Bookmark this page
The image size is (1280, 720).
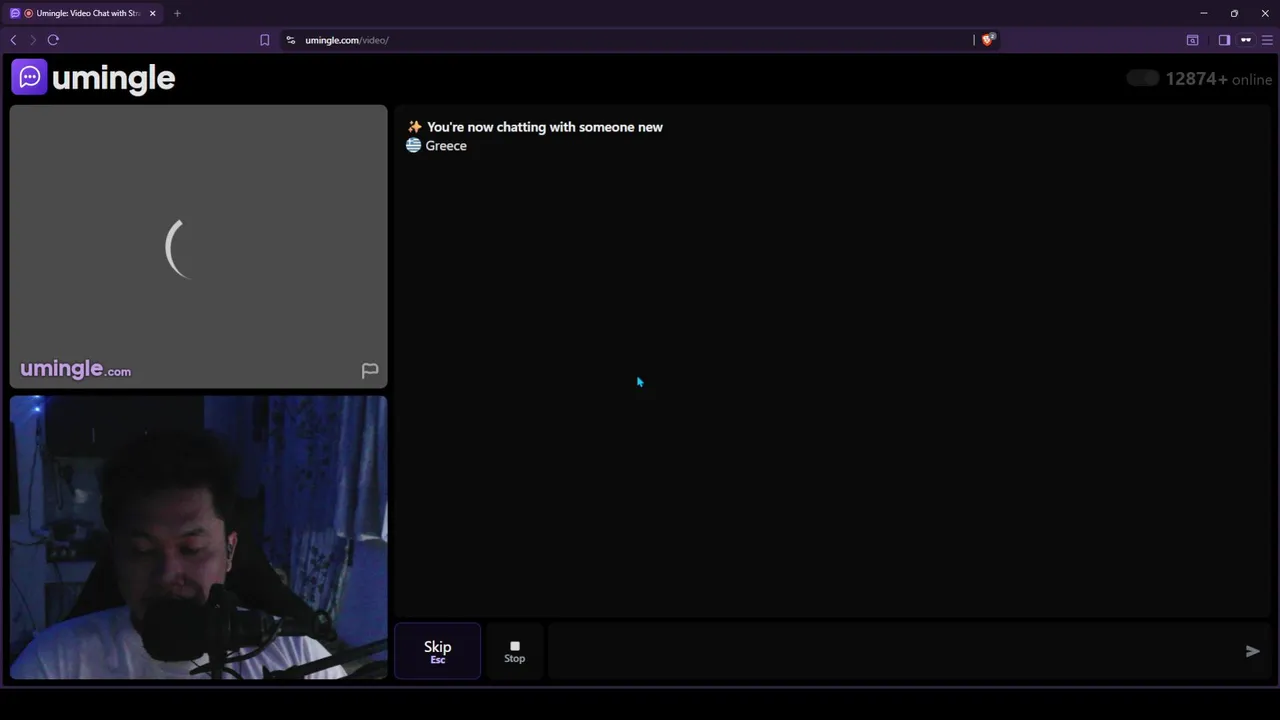click(264, 40)
